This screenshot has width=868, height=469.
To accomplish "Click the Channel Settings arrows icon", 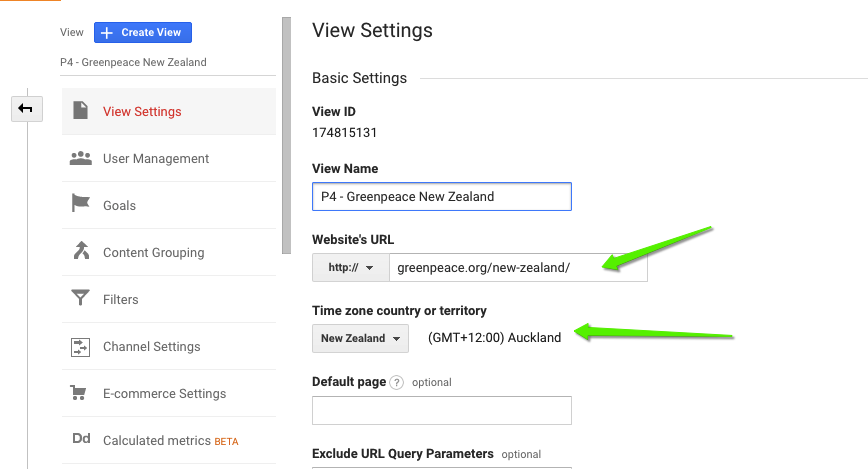I will [80, 347].
